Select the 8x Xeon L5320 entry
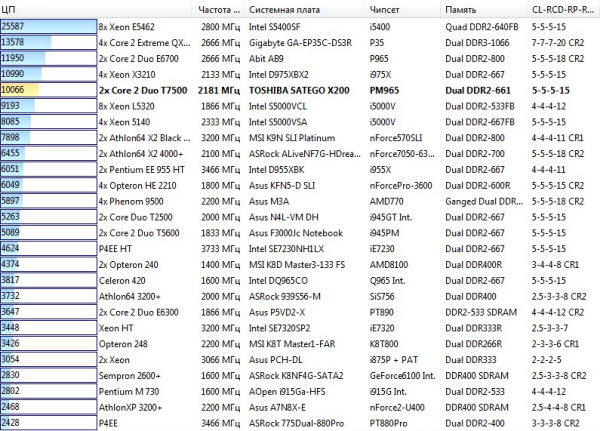Viewport: 600px width, 431px height. click(127, 106)
